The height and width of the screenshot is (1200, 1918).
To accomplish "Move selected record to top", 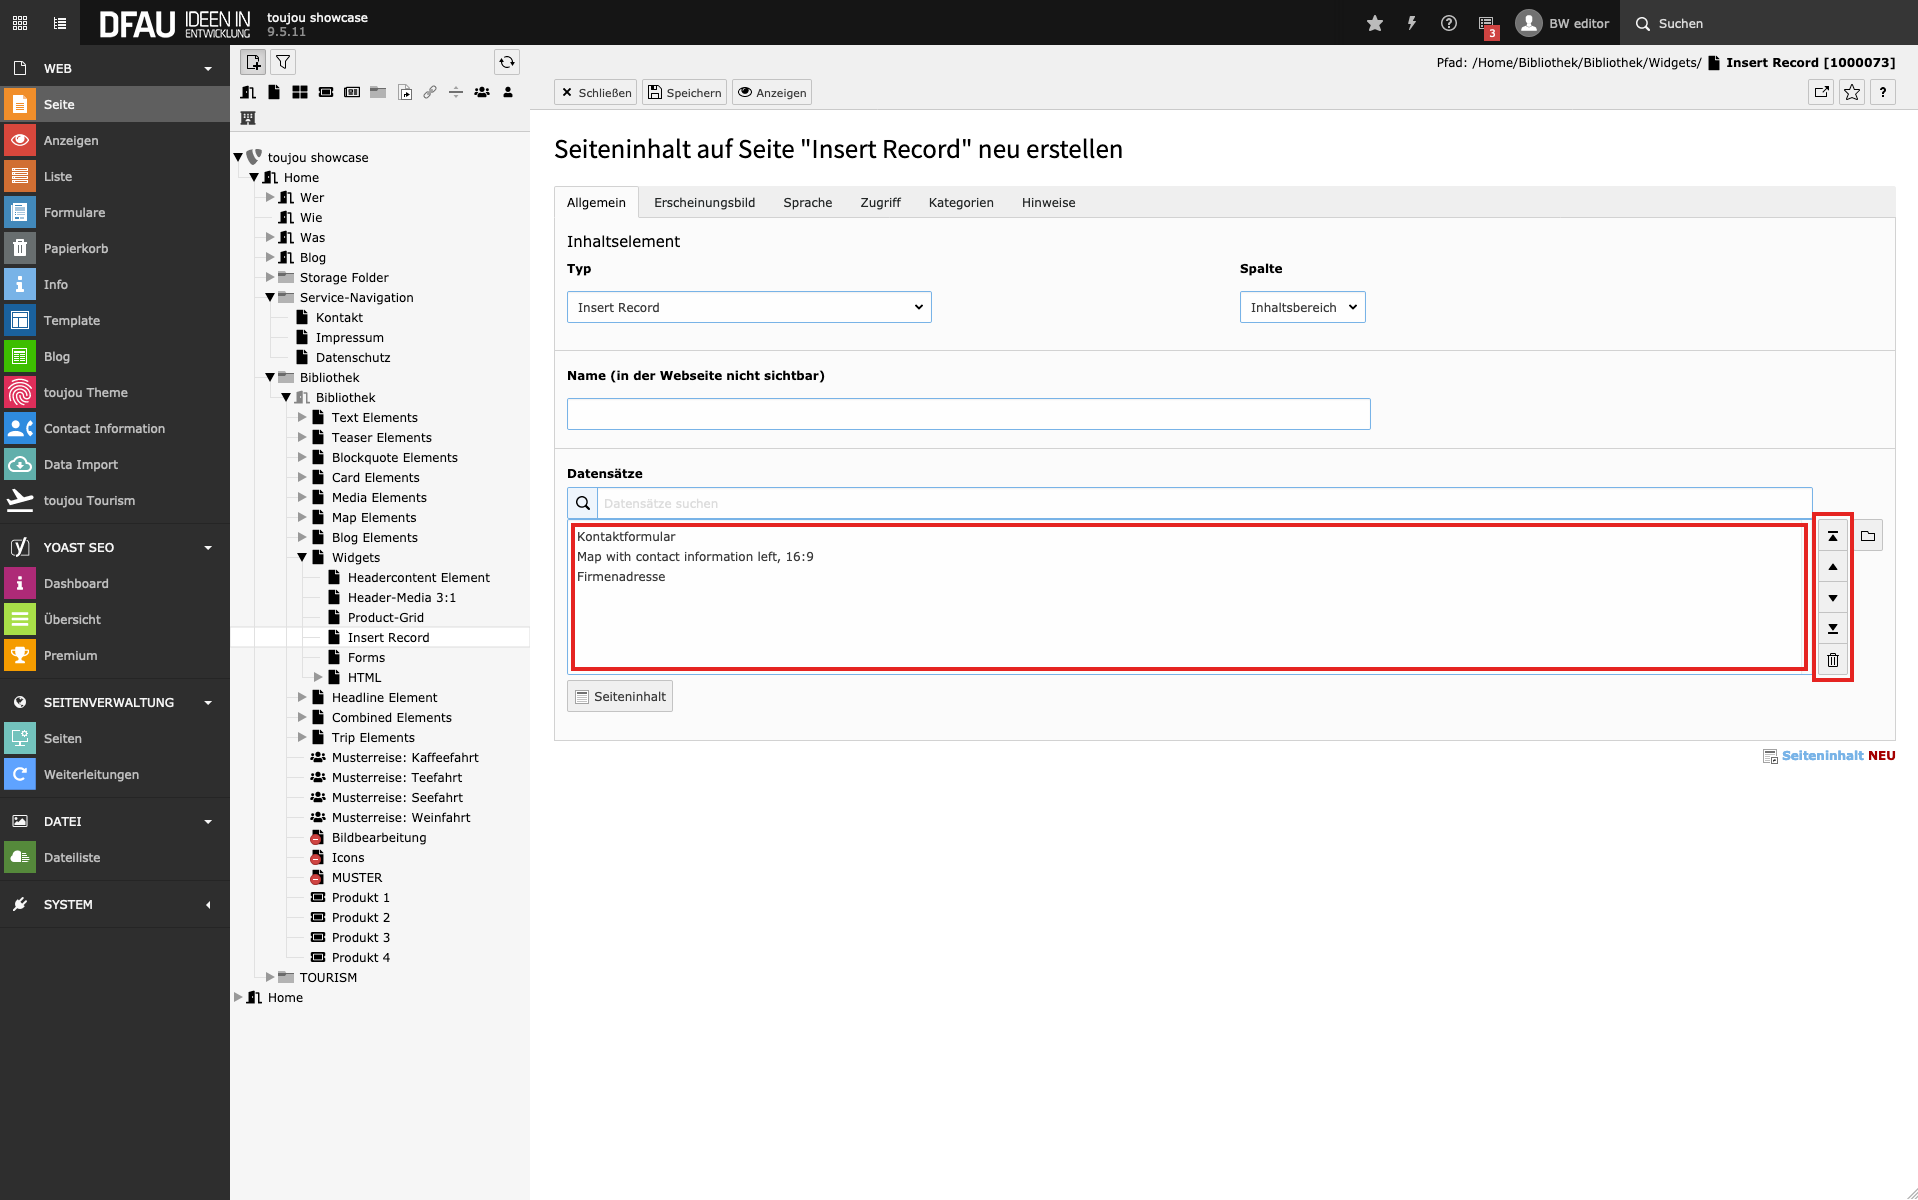I will [1832, 536].
